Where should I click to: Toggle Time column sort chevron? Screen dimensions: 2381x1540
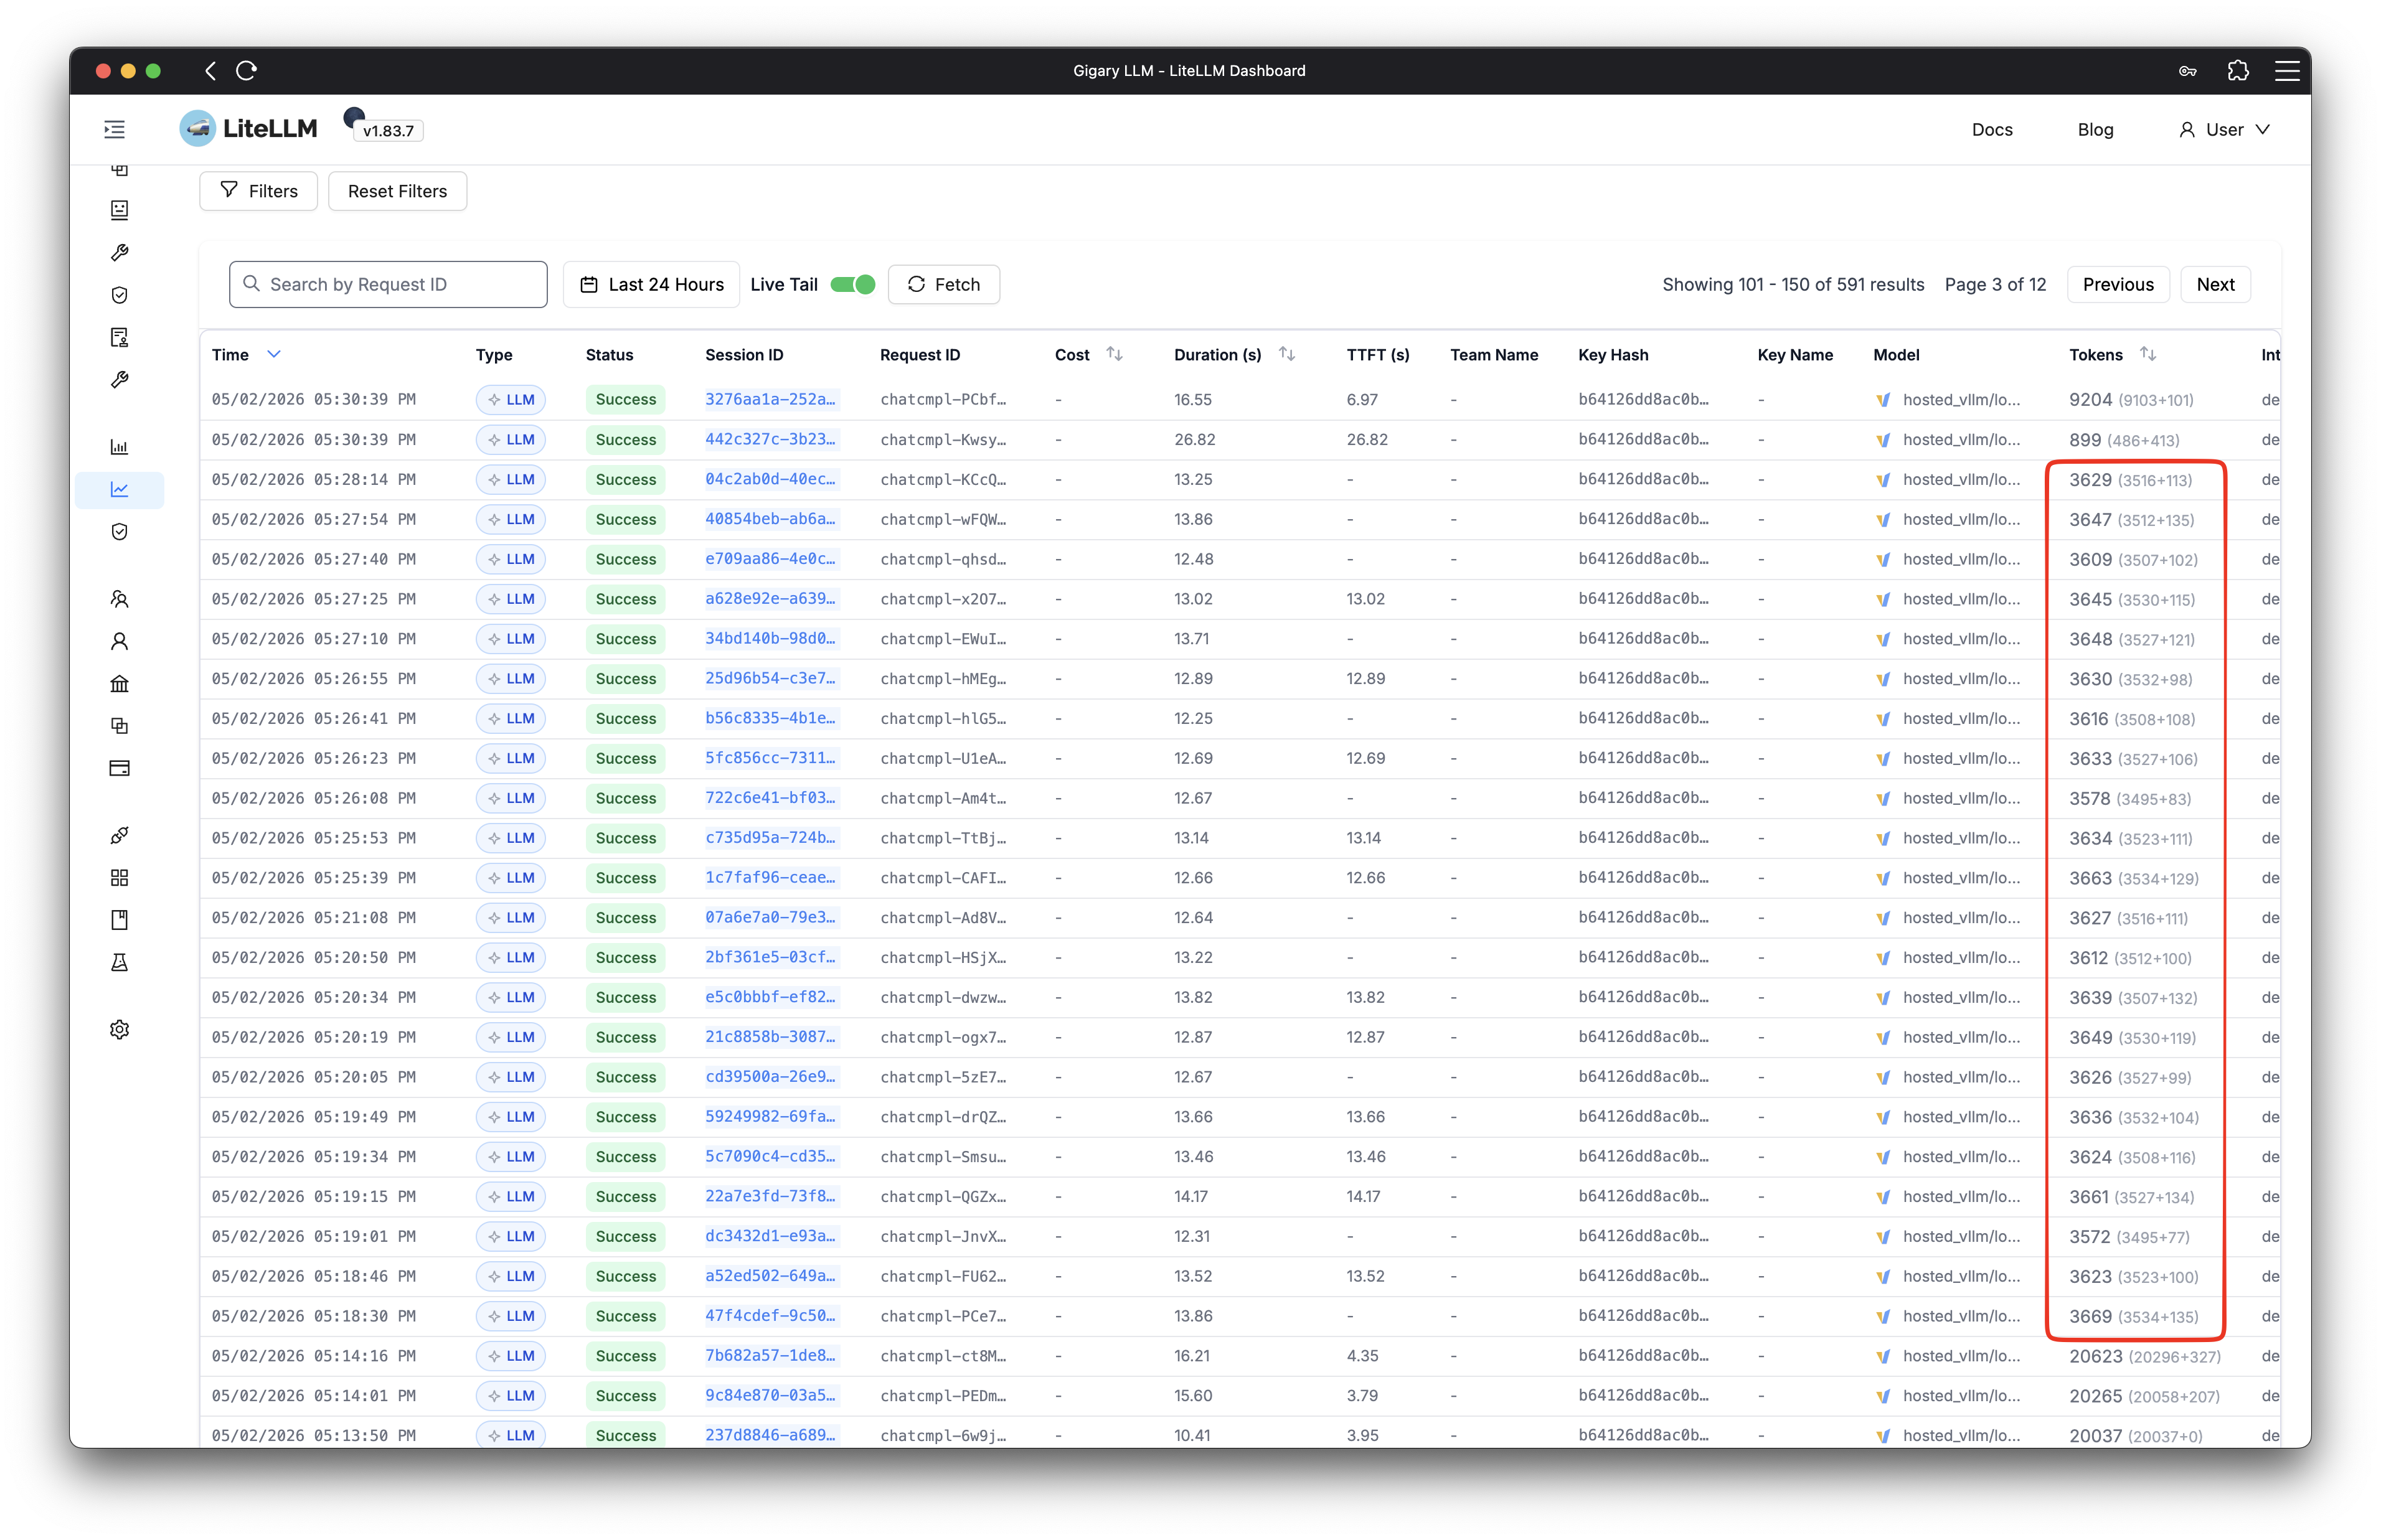click(273, 354)
